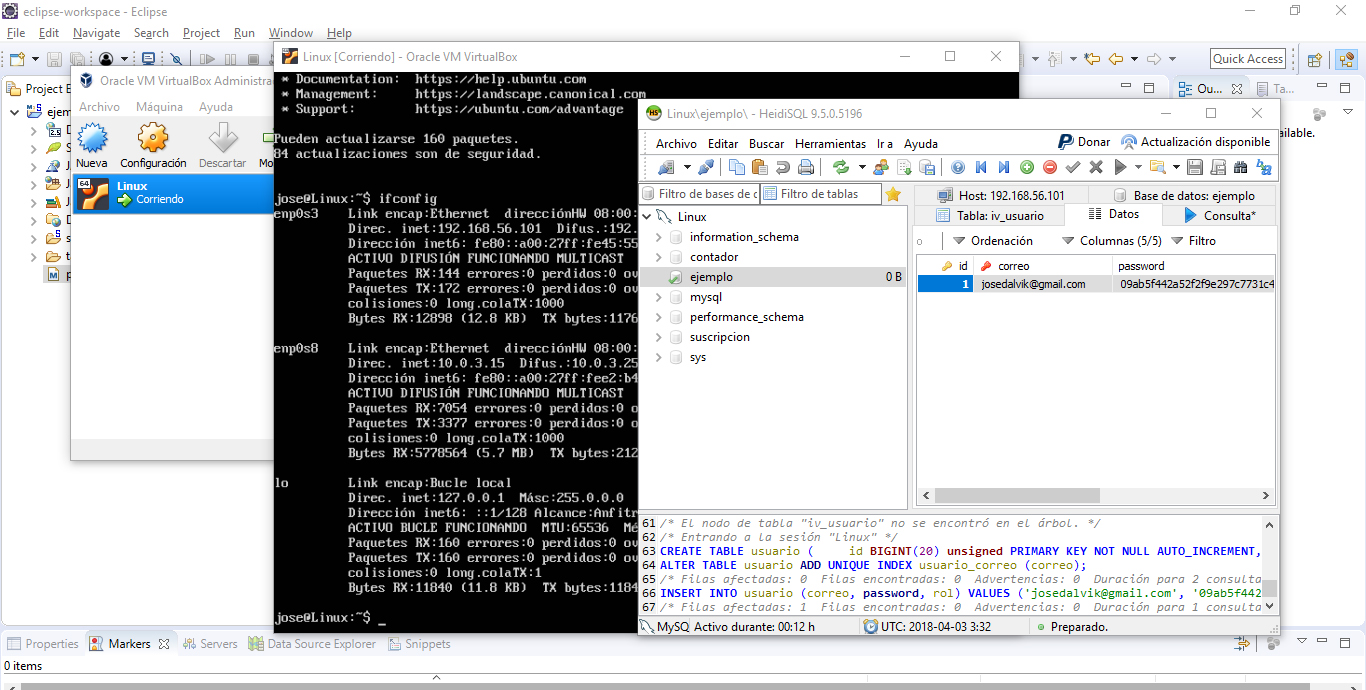This screenshot has width=1366, height=690.
Task: Click the checkmark post changes icon
Action: pyautogui.click(x=1073, y=167)
